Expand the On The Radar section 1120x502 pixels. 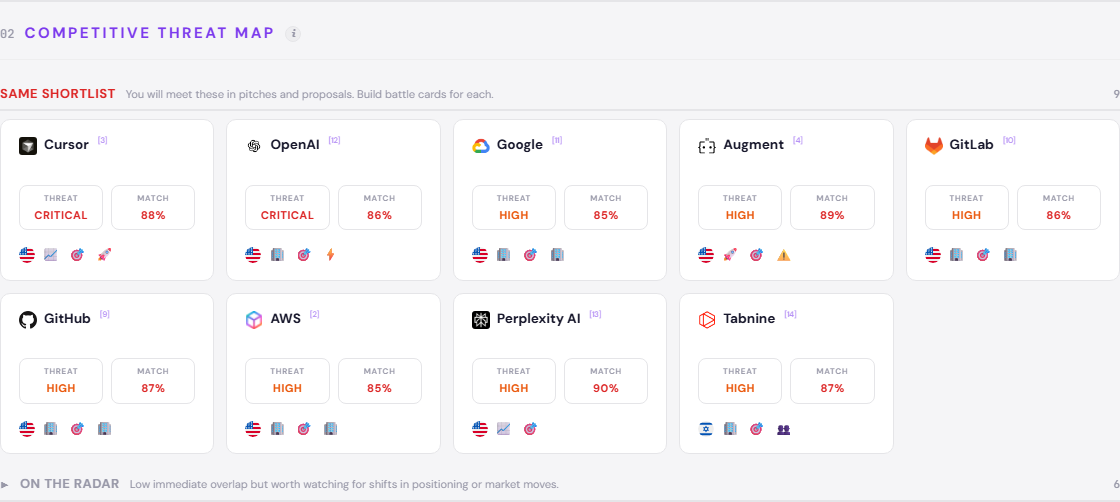click(6, 485)
